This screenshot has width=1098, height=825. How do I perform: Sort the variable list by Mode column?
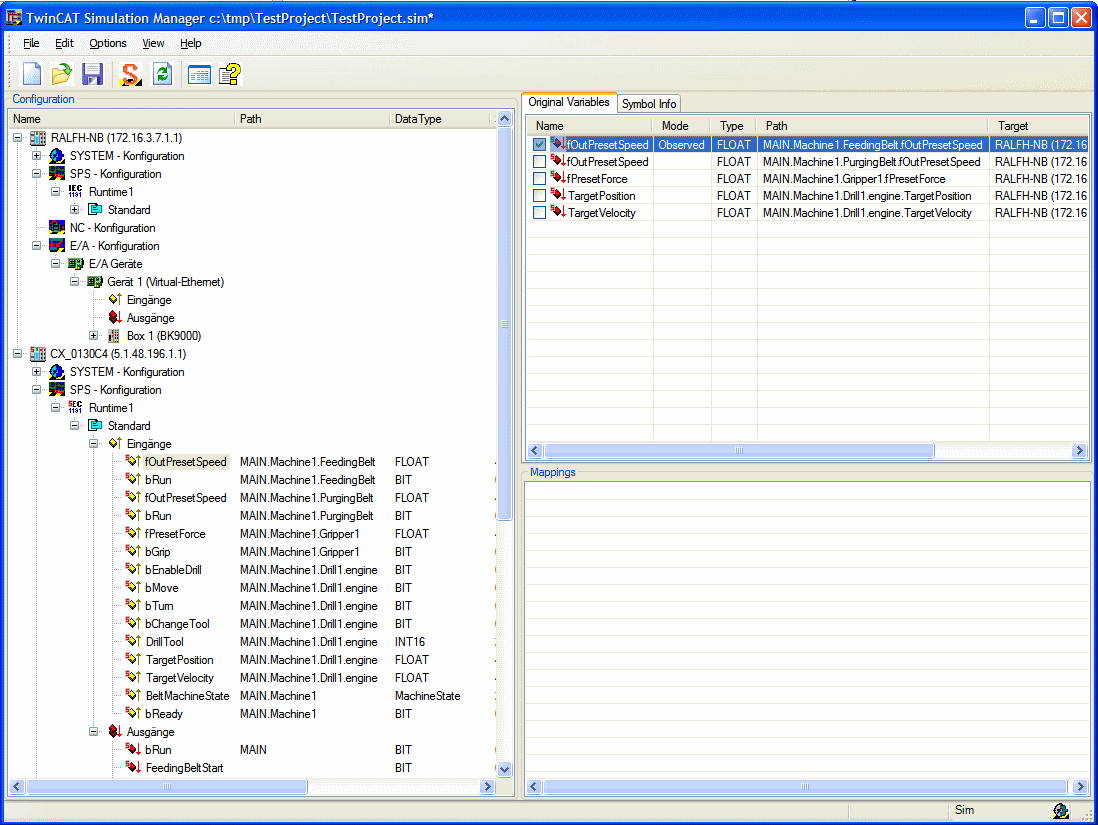click(x=681, y=126)
